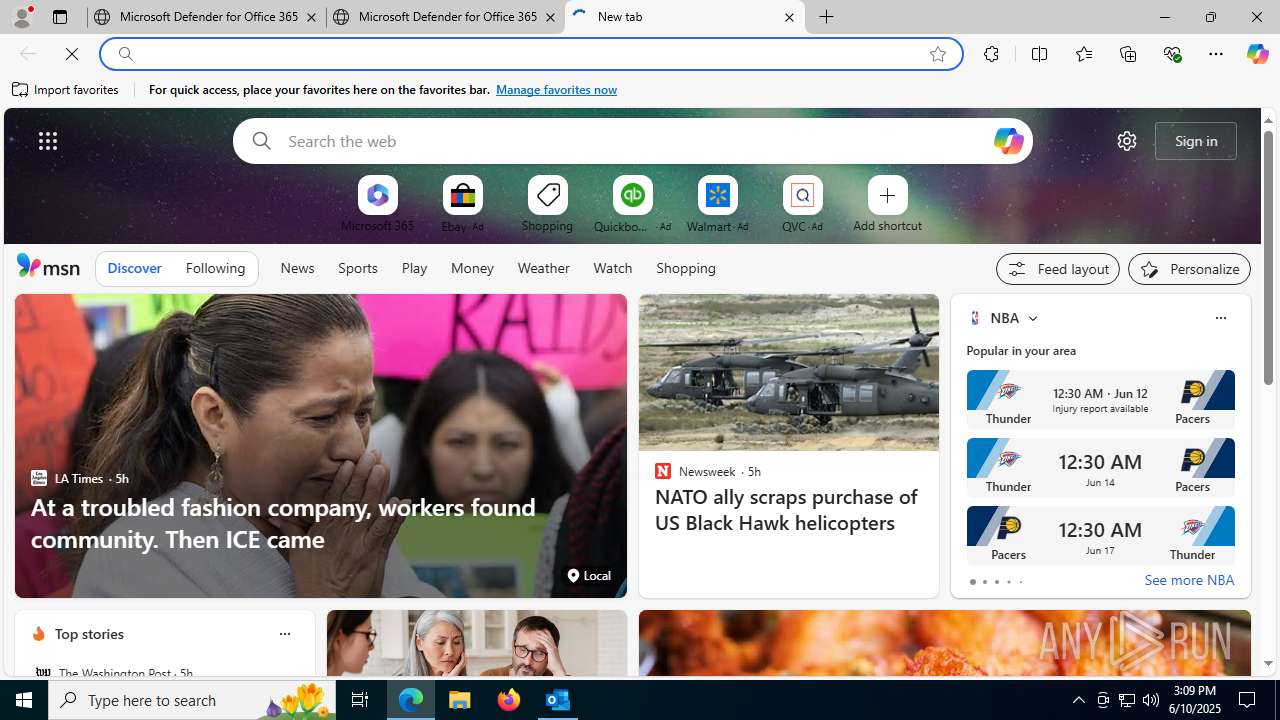The image size is (1280, 720).
Task: Switch to the Discover feed tab
Action: [x=134, y=268]
